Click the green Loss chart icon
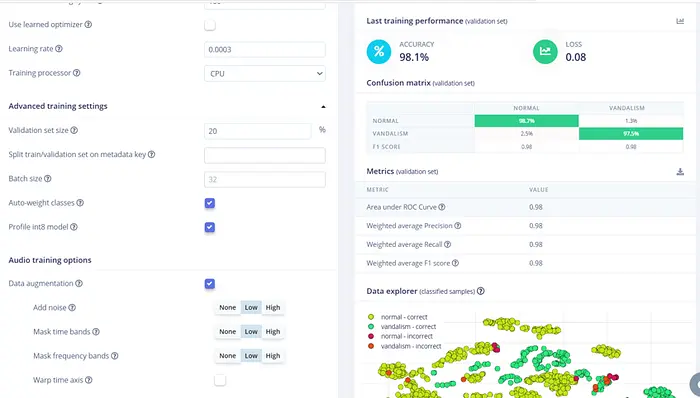 (x=545, y=51)
